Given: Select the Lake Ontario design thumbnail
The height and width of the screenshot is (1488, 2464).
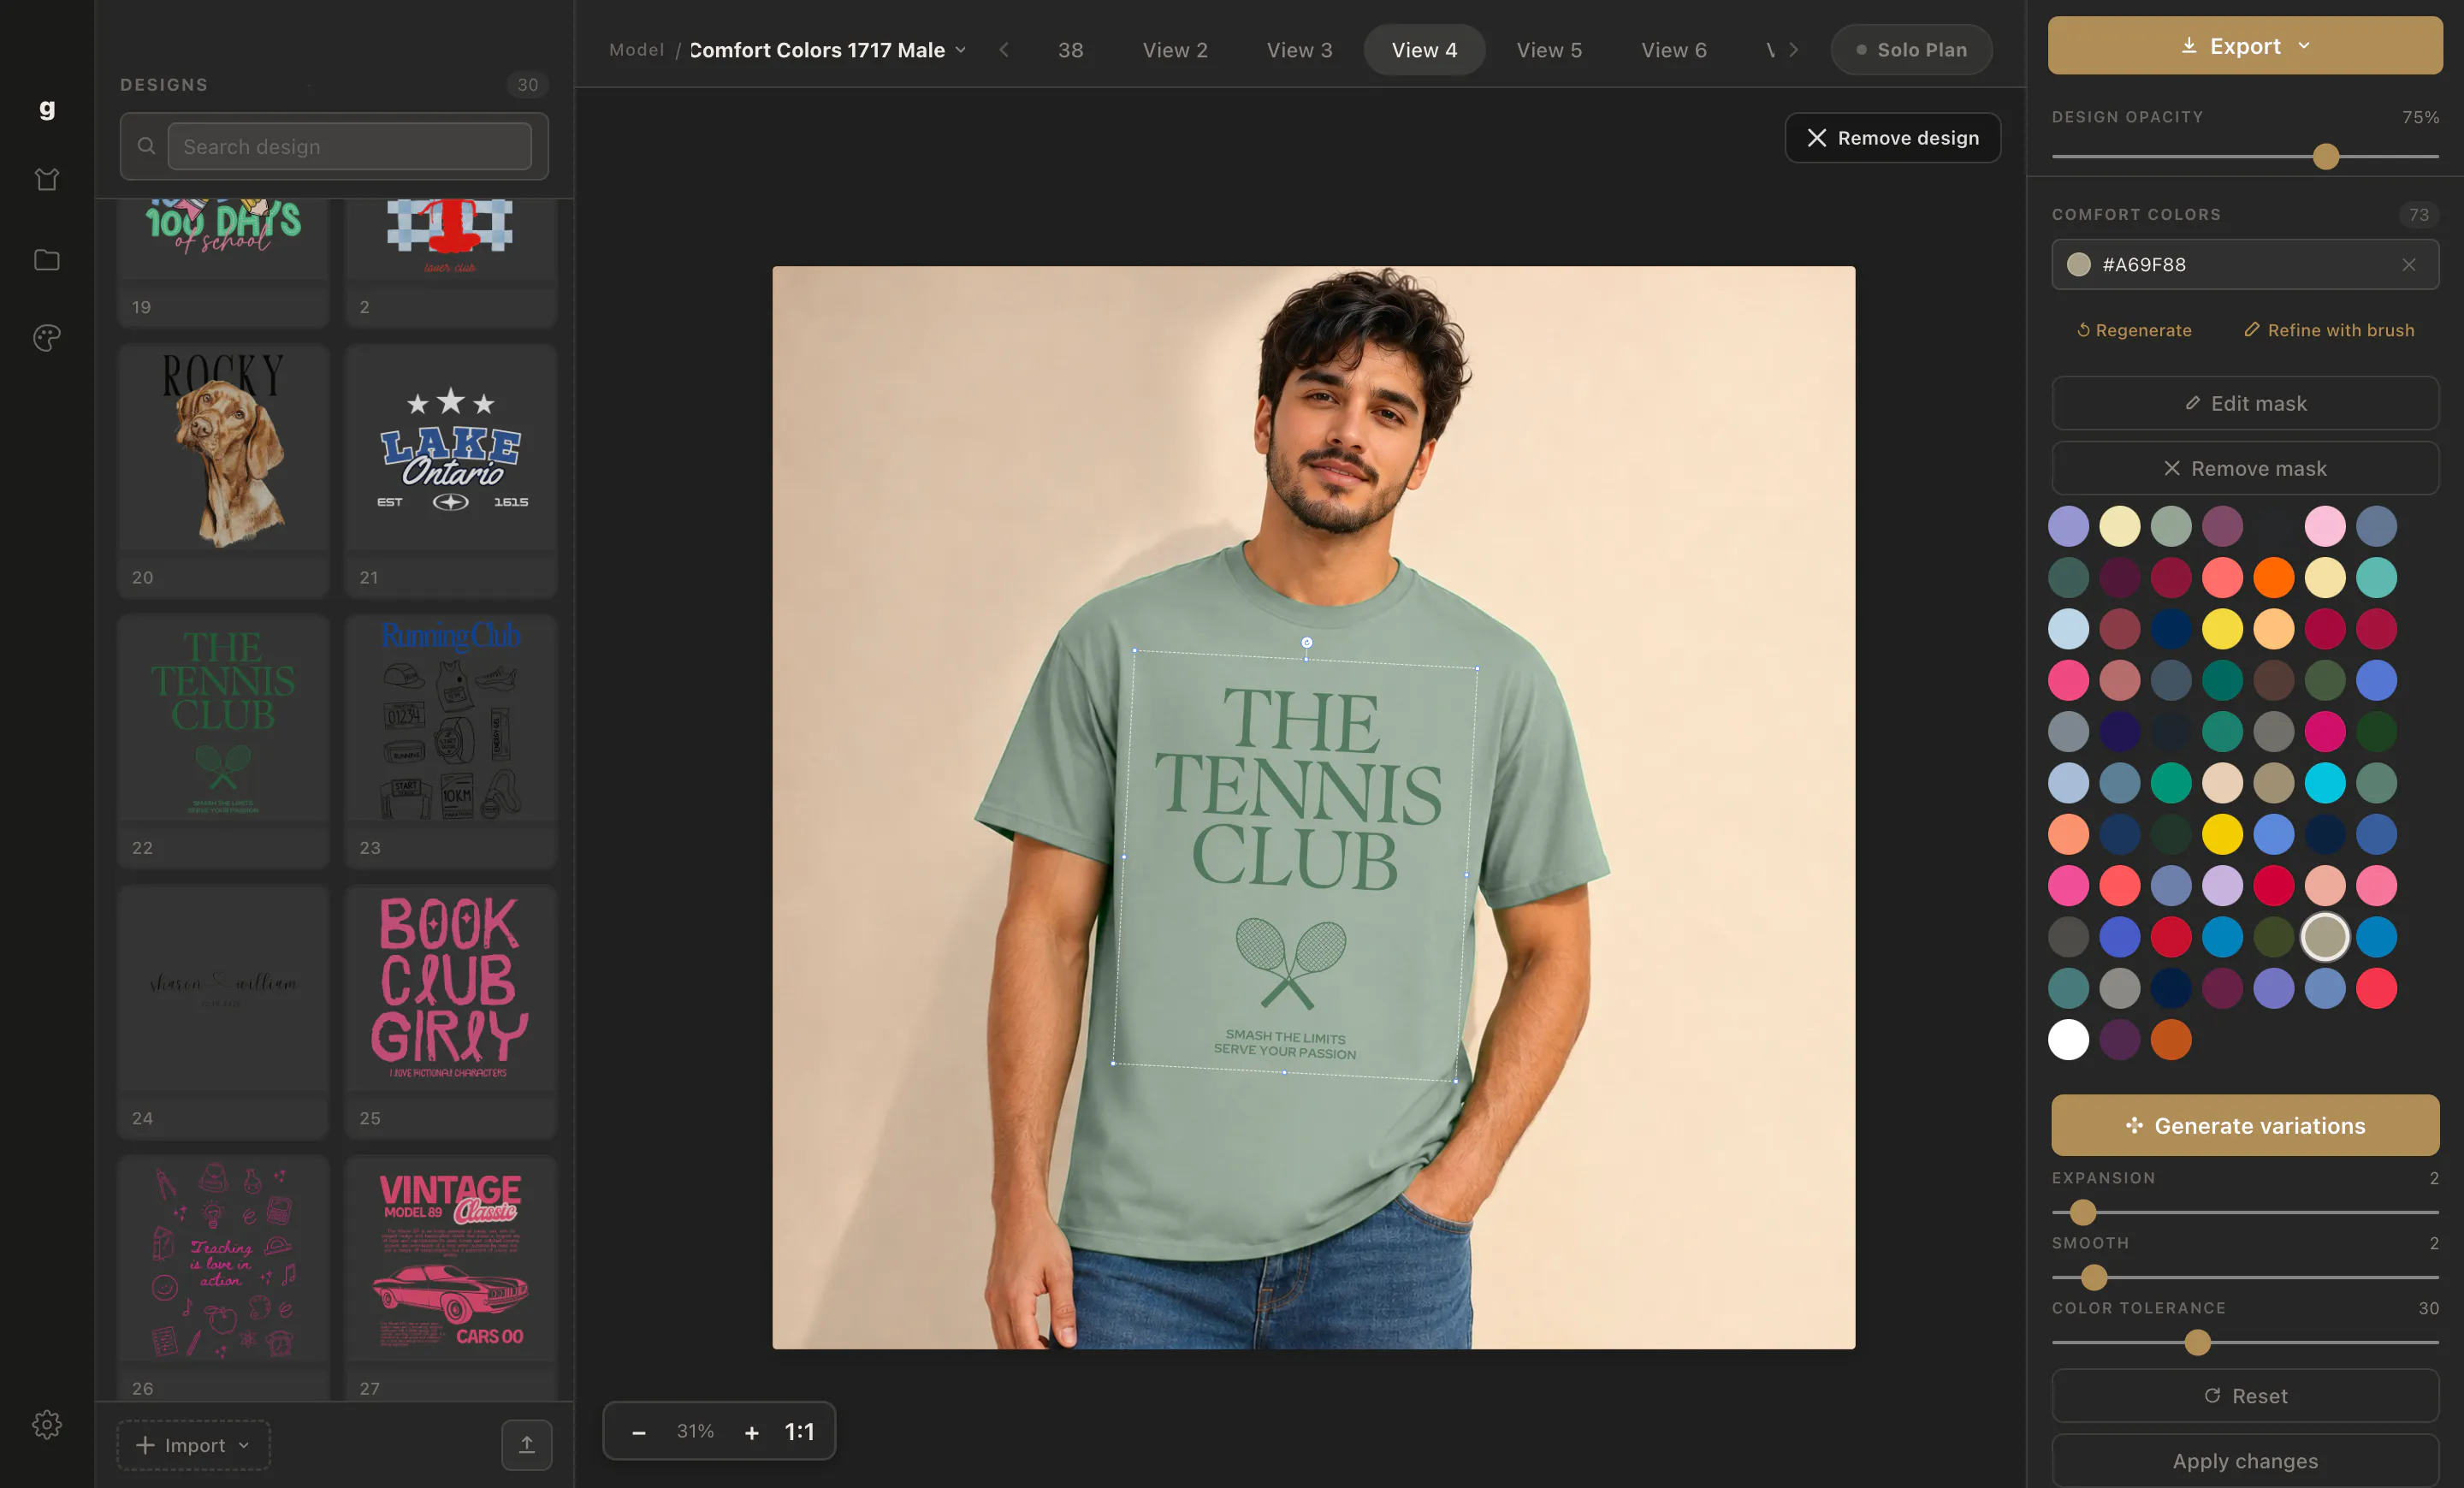Looking at the screenshot, I should click(x=450, y=447).
